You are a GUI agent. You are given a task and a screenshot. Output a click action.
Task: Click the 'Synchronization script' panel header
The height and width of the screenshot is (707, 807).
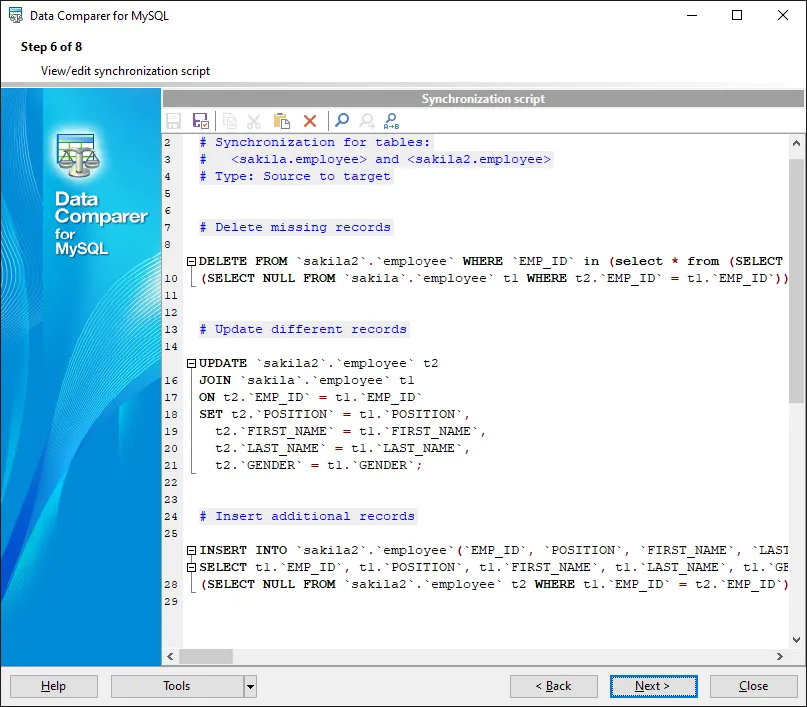[483, 99]
